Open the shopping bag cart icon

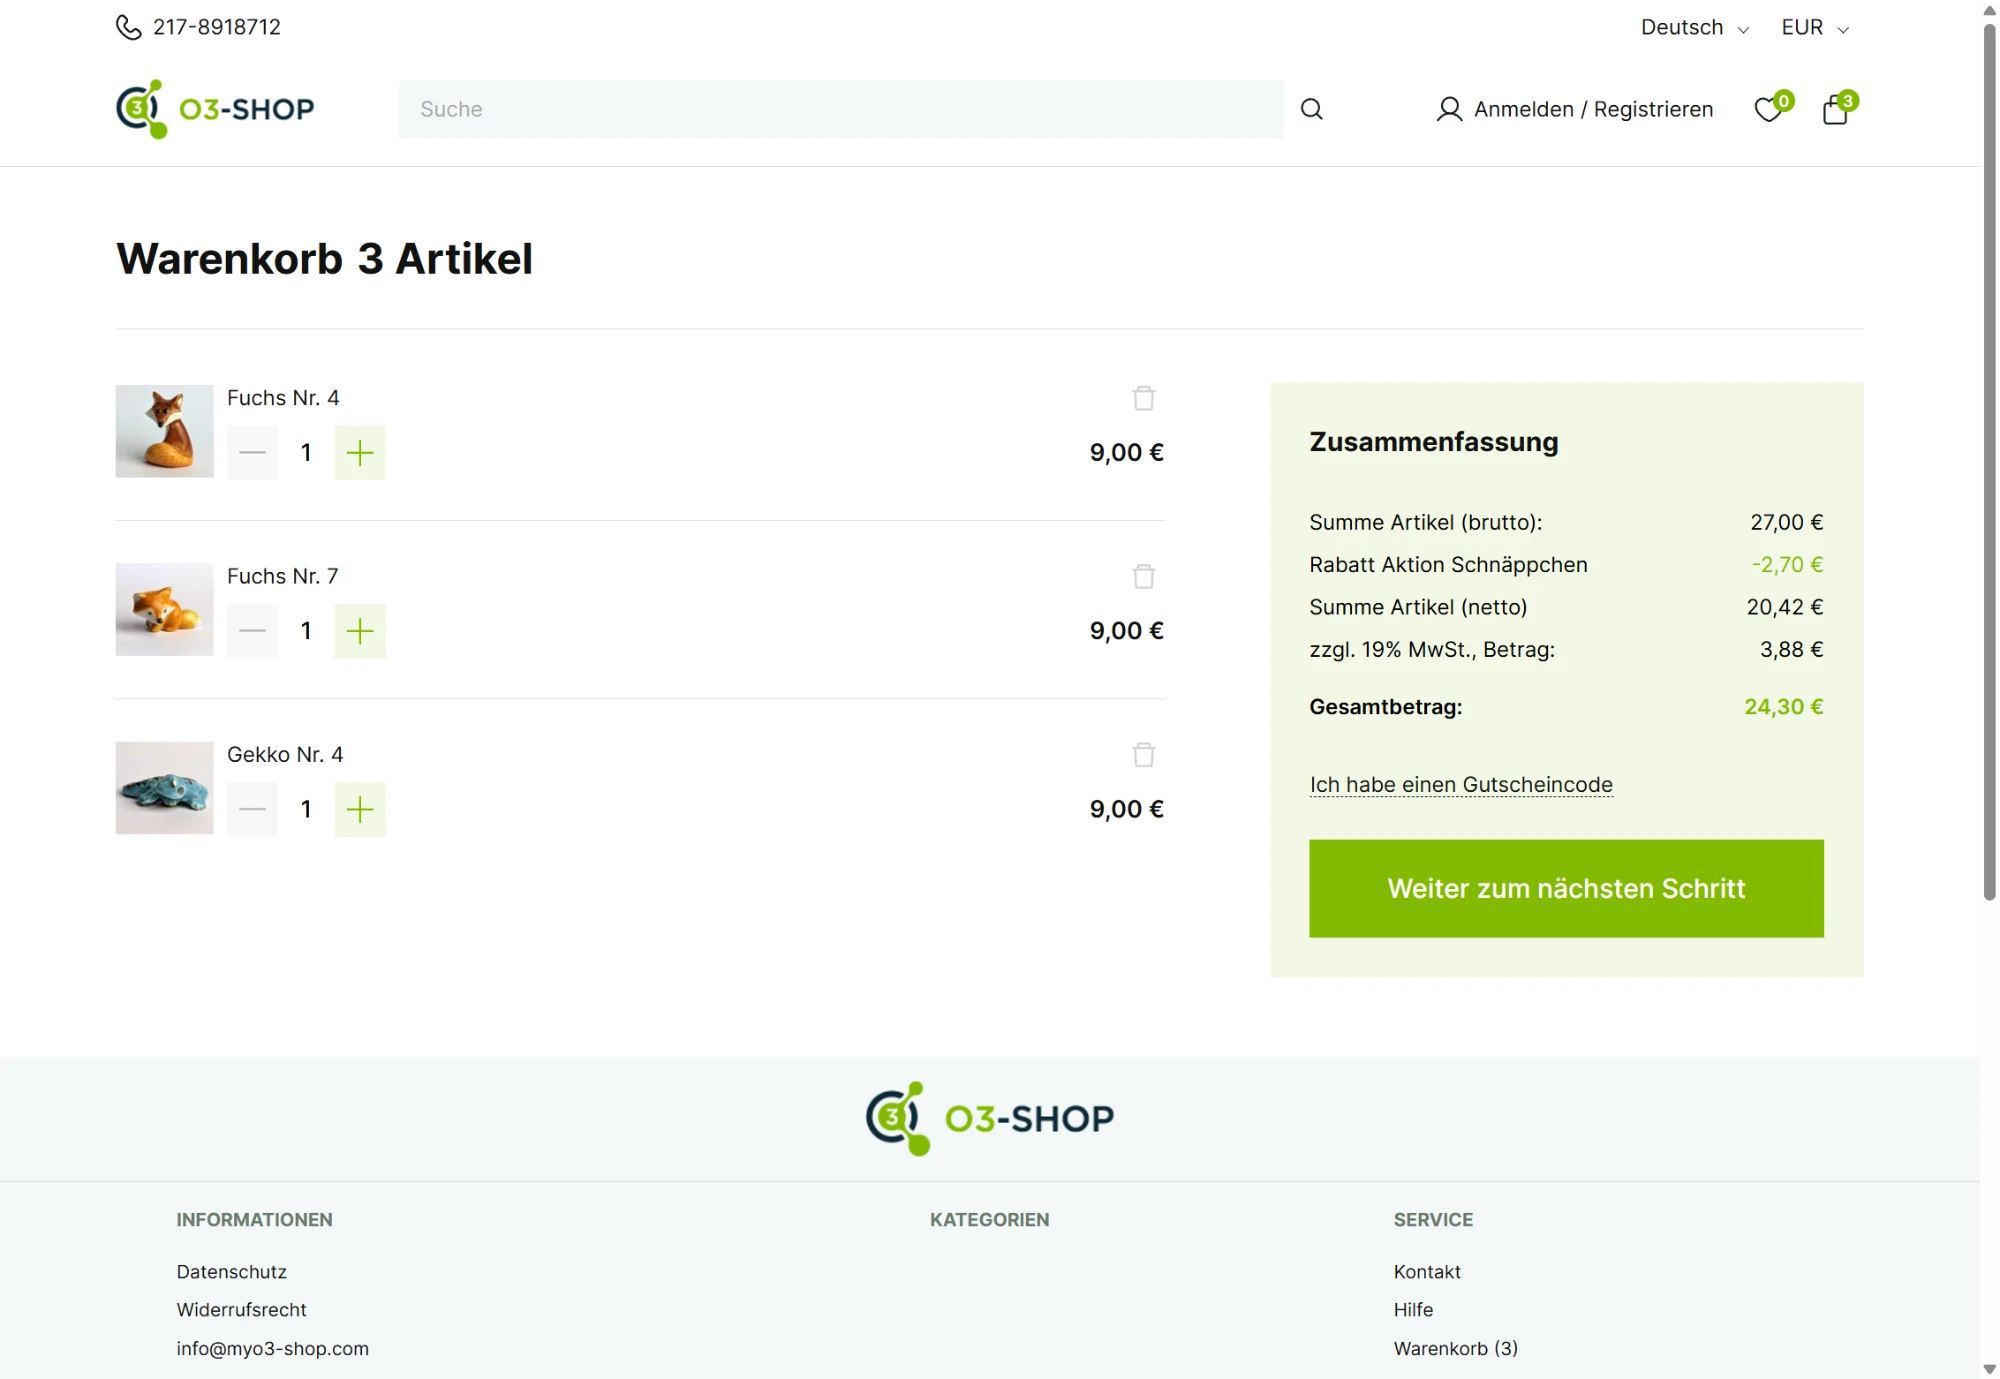(1835, 109)
